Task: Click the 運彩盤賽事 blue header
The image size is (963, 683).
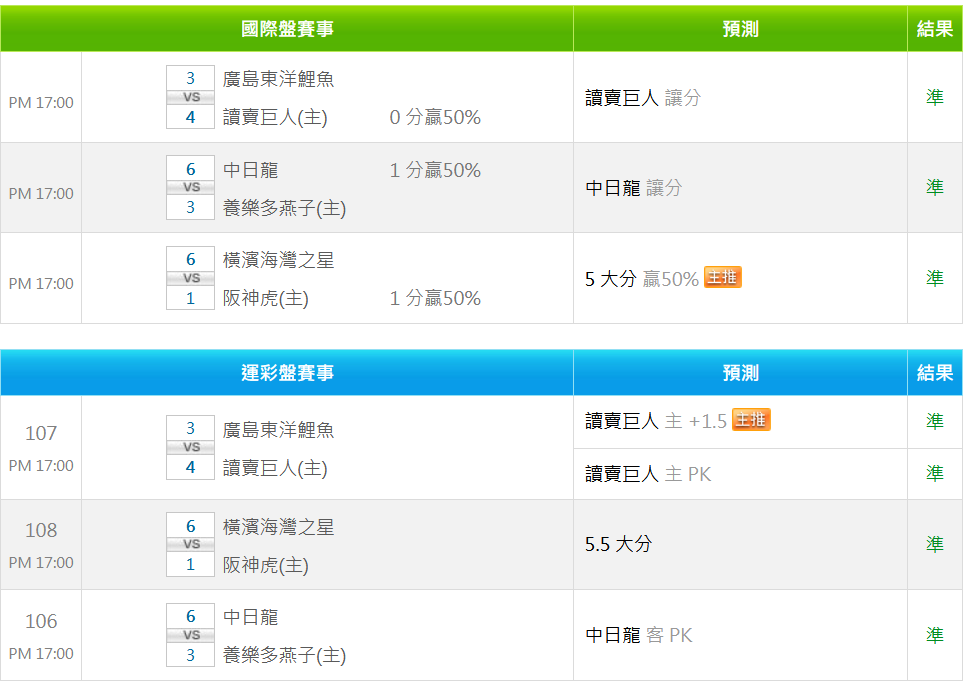Action: (287, 373)
